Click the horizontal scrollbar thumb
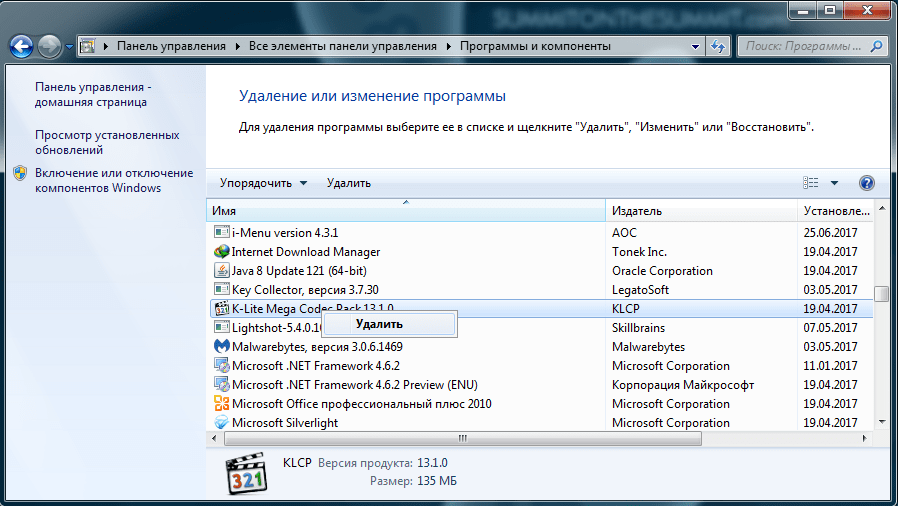This screenshot has width=898, height=506. click(463, 438)
